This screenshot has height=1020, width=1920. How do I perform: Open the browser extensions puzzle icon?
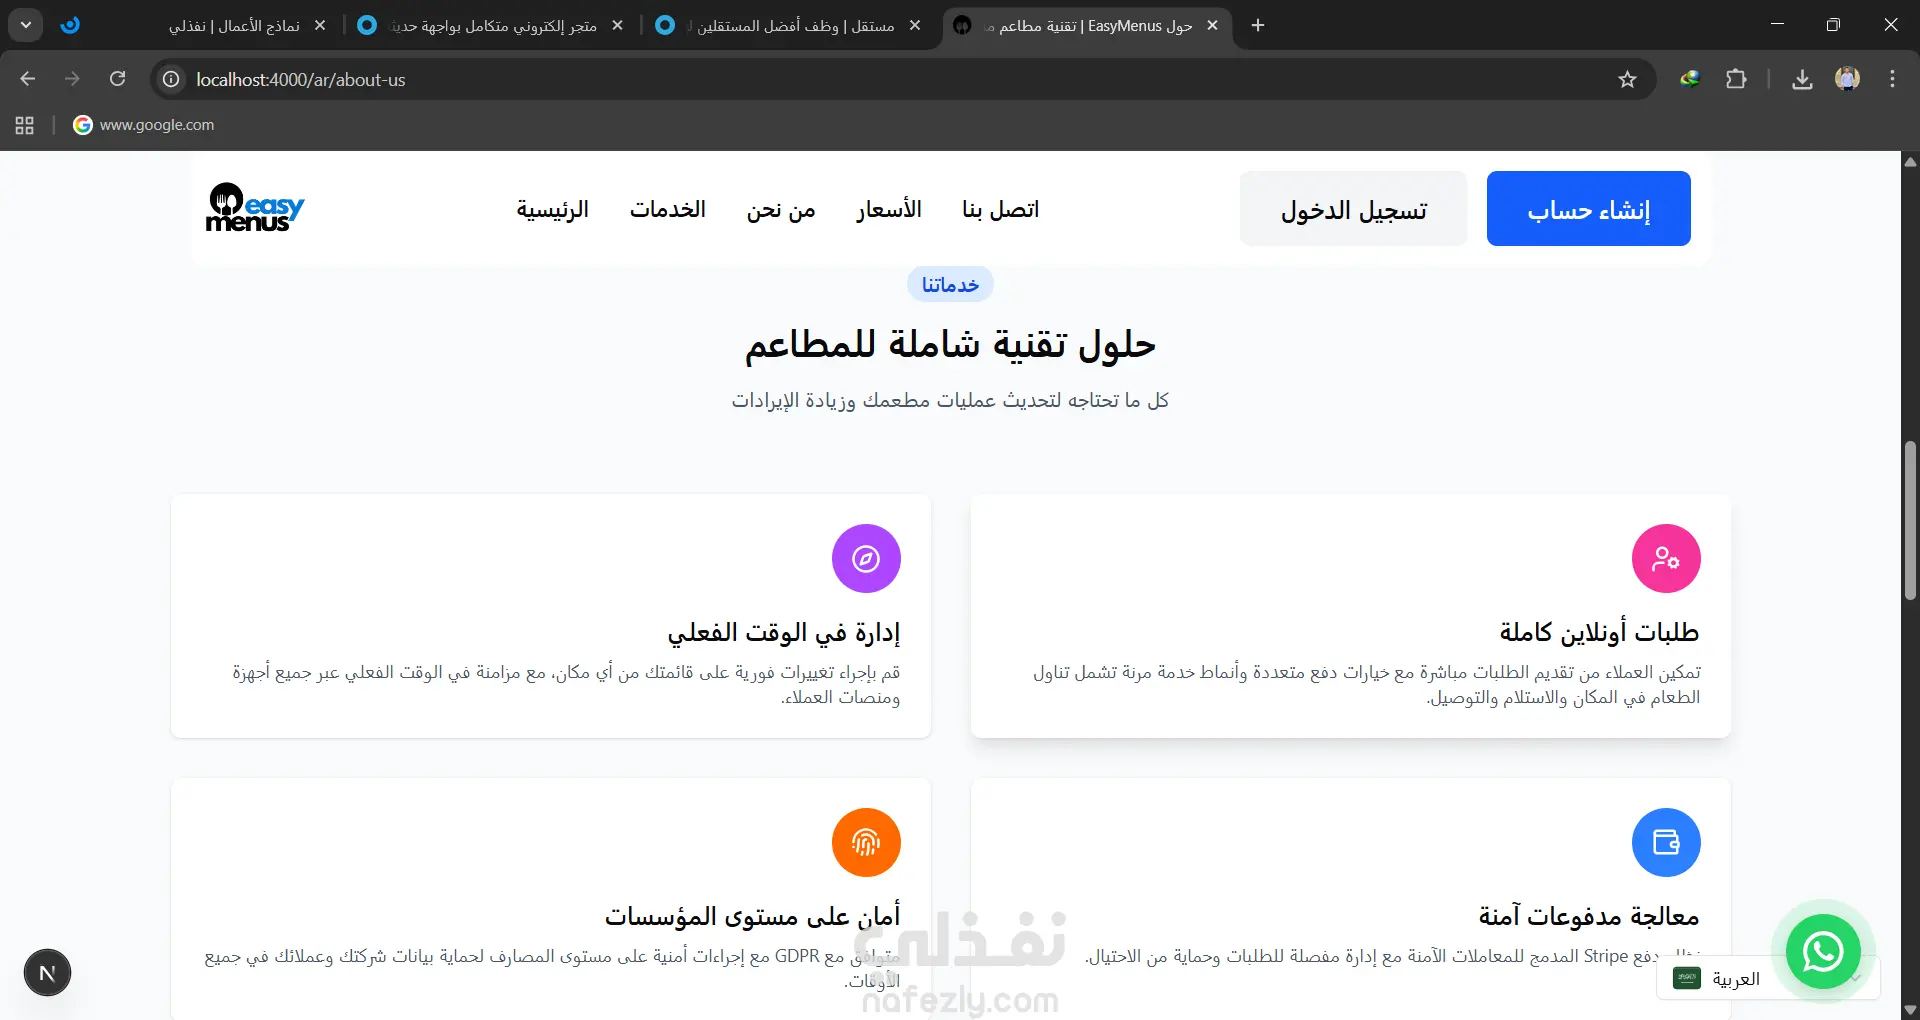coord(1737,79)
